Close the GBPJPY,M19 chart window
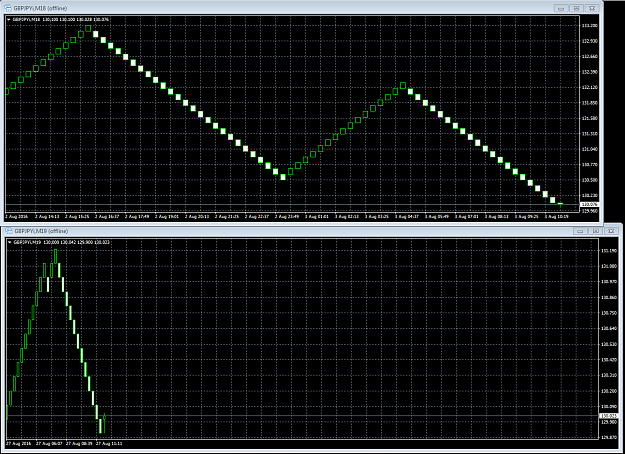Image resolution: width=625 pixels, height=454 pixels. point(611,231)
